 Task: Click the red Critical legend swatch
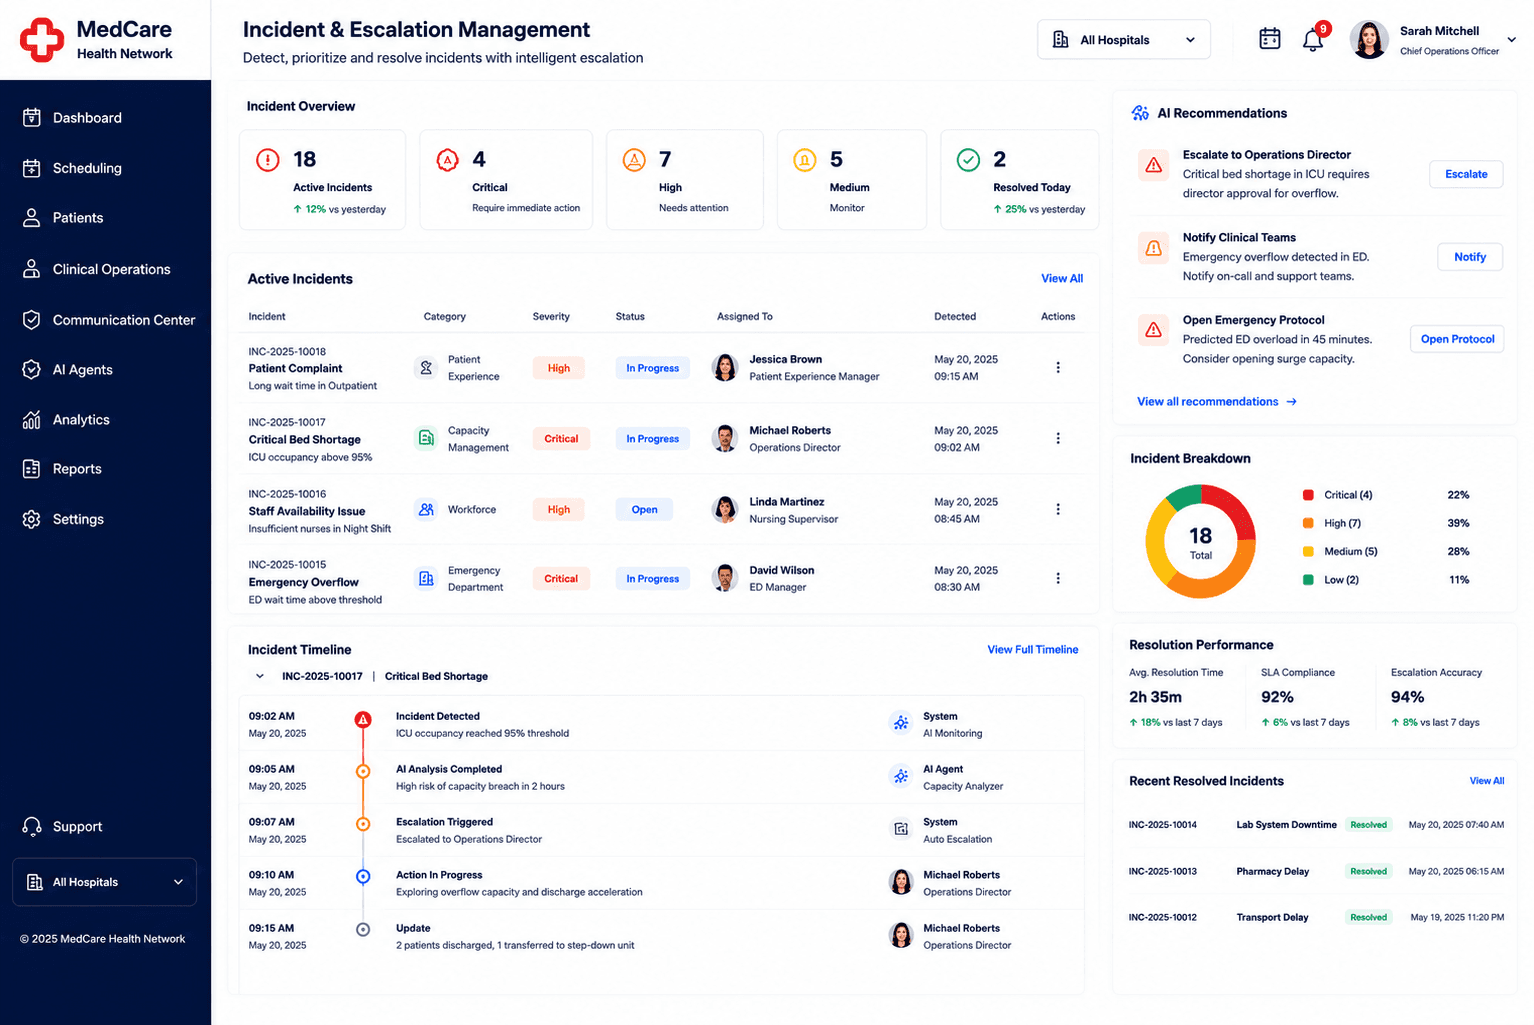(x=1308, y=495)
